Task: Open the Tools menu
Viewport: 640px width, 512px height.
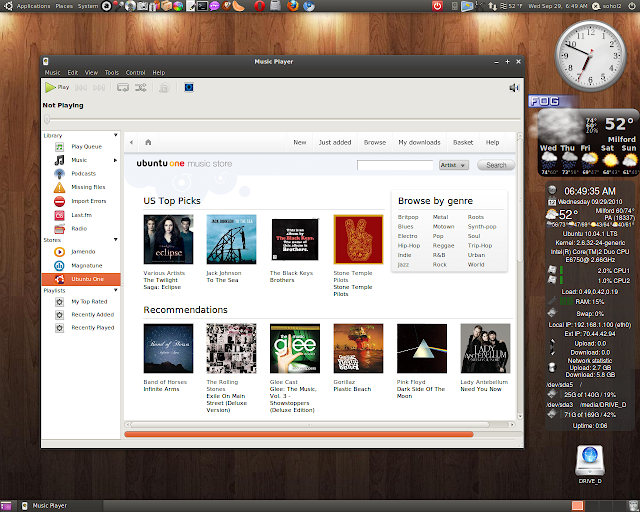Action: tap(111, 72)
